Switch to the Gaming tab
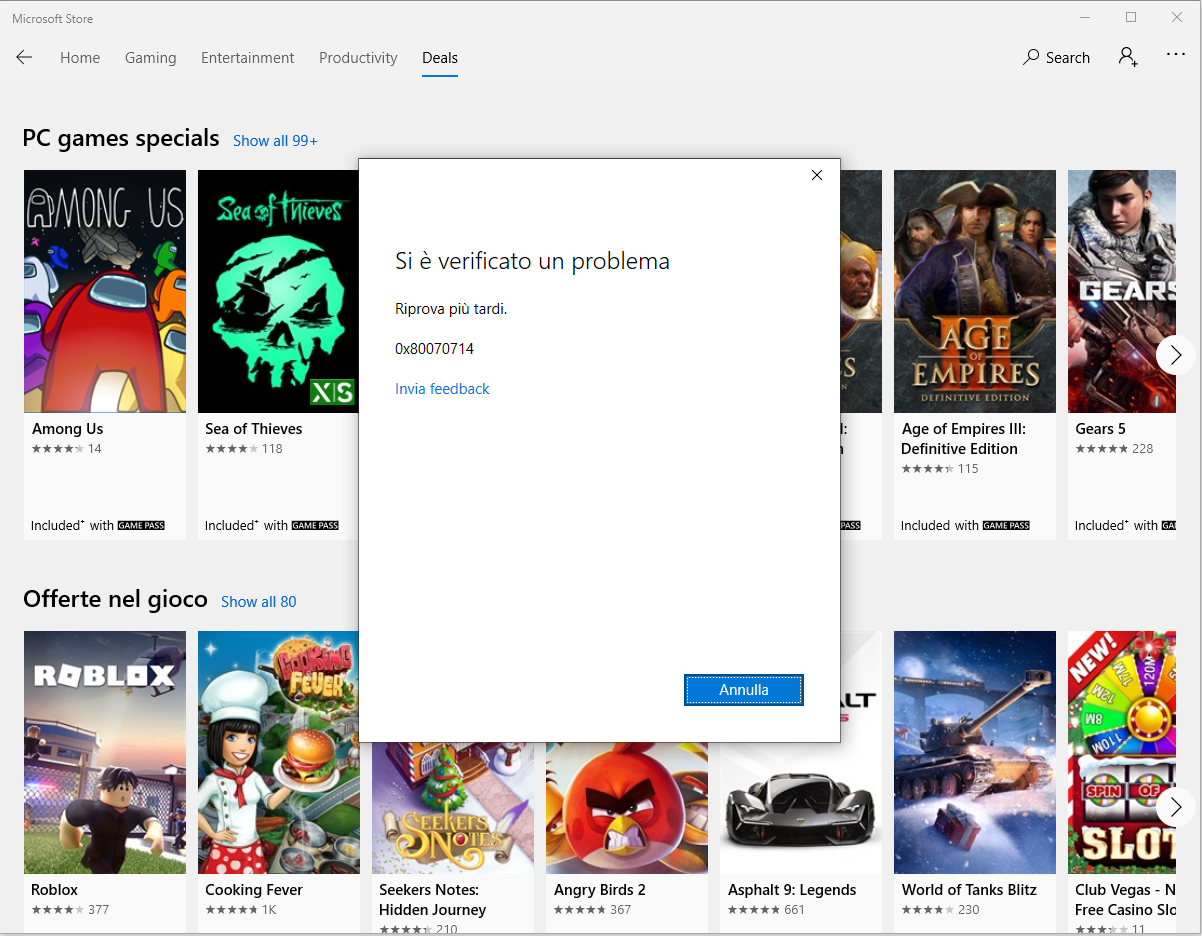This screenshot has height=936, width=1202. point(150,58)
